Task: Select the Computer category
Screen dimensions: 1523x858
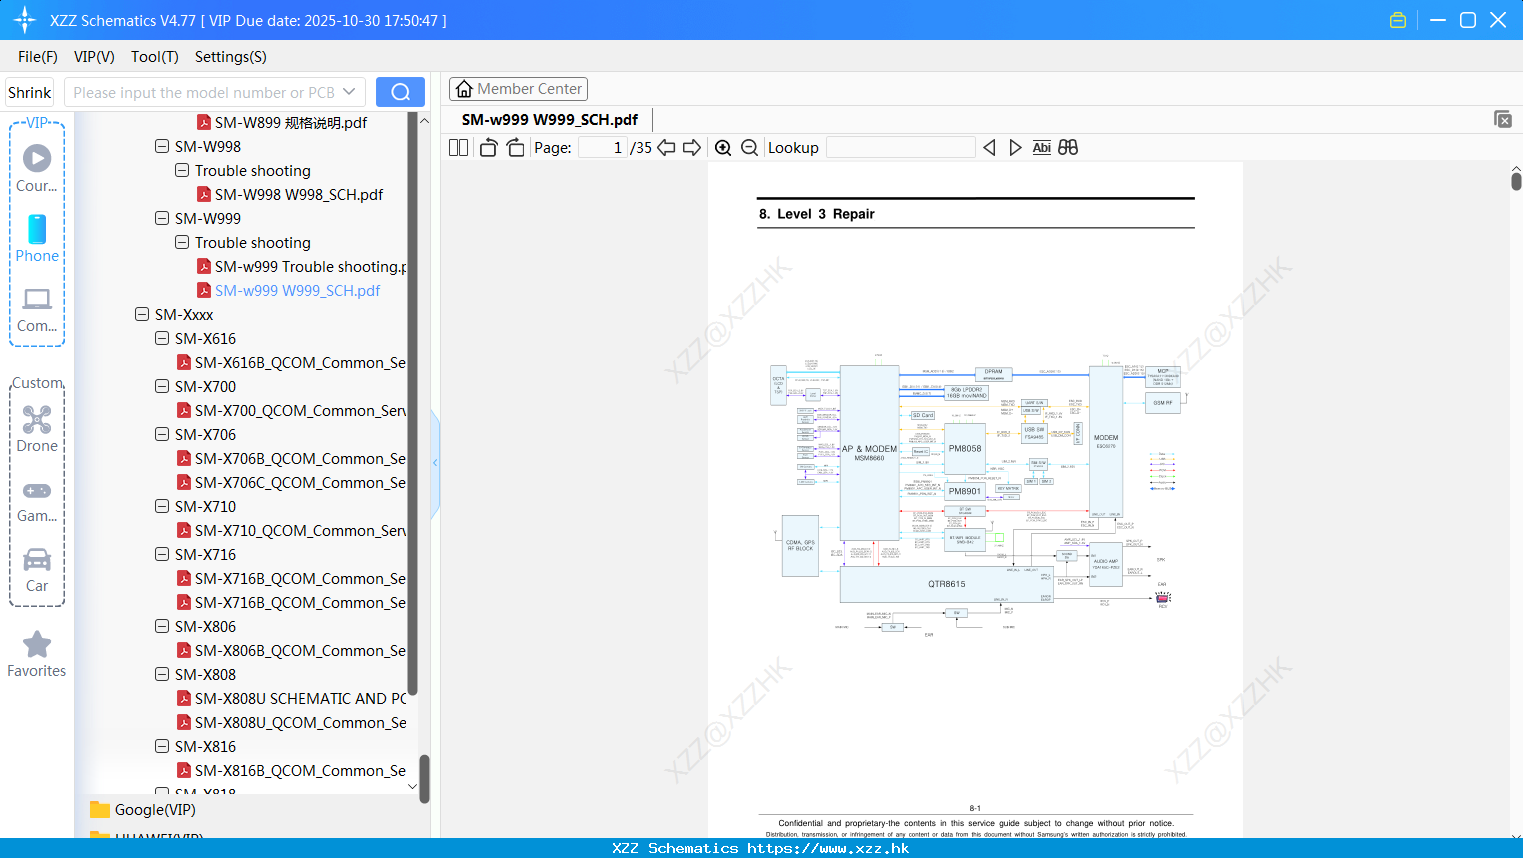Action: pyautogui.click(x=37, y=309)
